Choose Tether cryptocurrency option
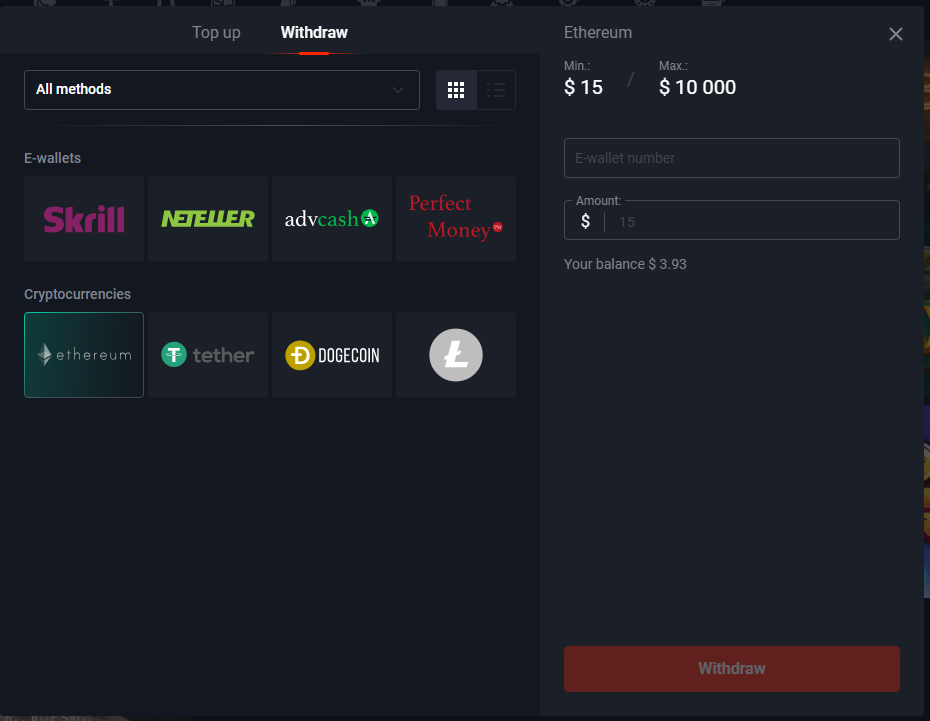 pos(208,355)
